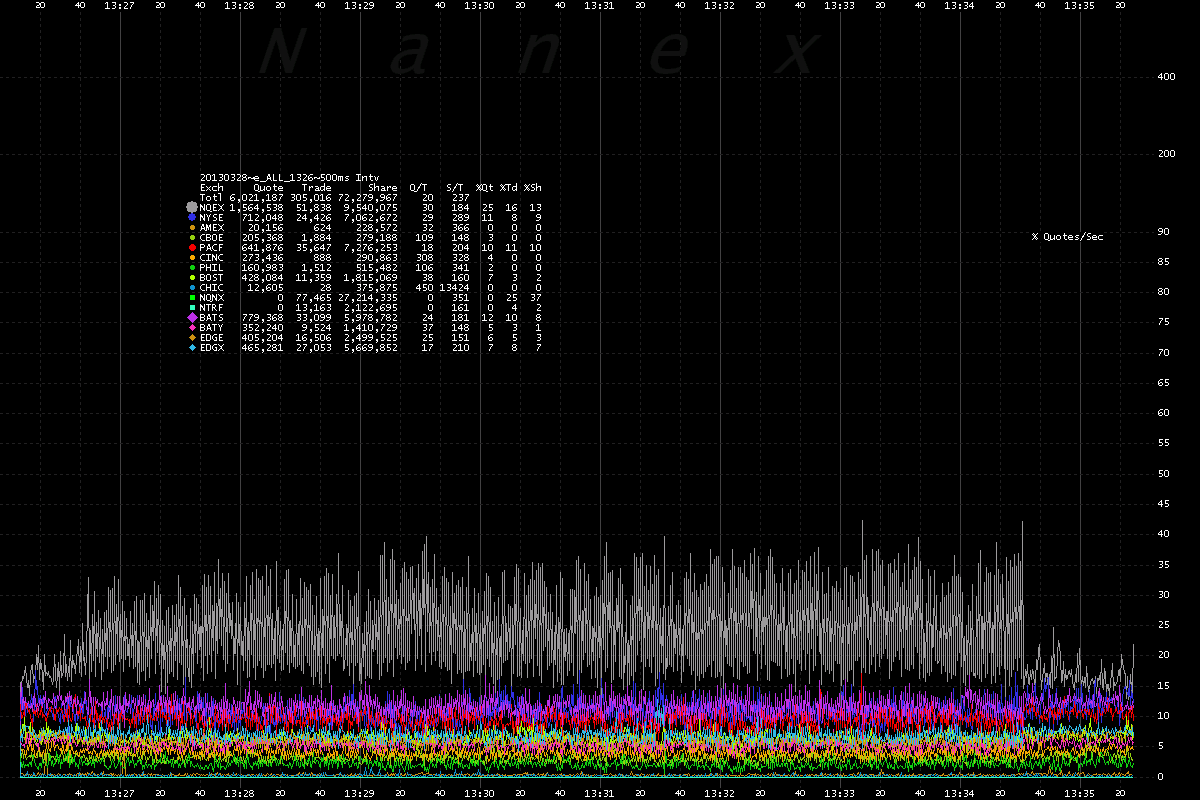Select the "NQEX" exchange name

click(x=212, y=207)
